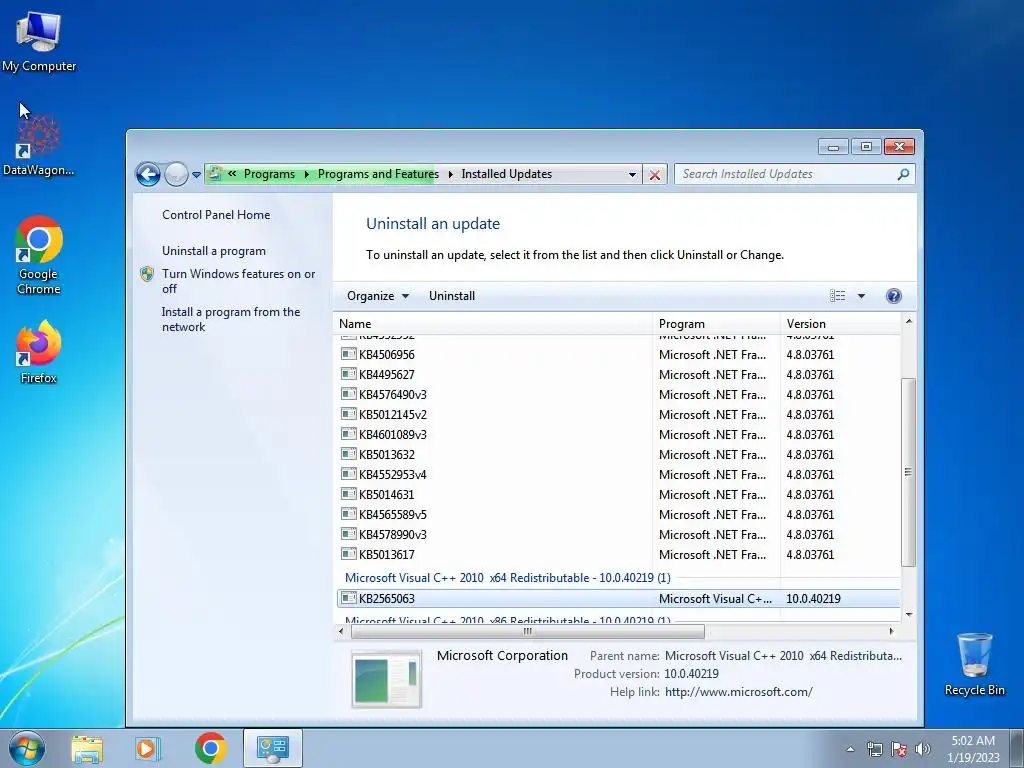This screenshot has width=1024, height=768.
Task: Select update KB4565589v5
Action: coord(618,515)
